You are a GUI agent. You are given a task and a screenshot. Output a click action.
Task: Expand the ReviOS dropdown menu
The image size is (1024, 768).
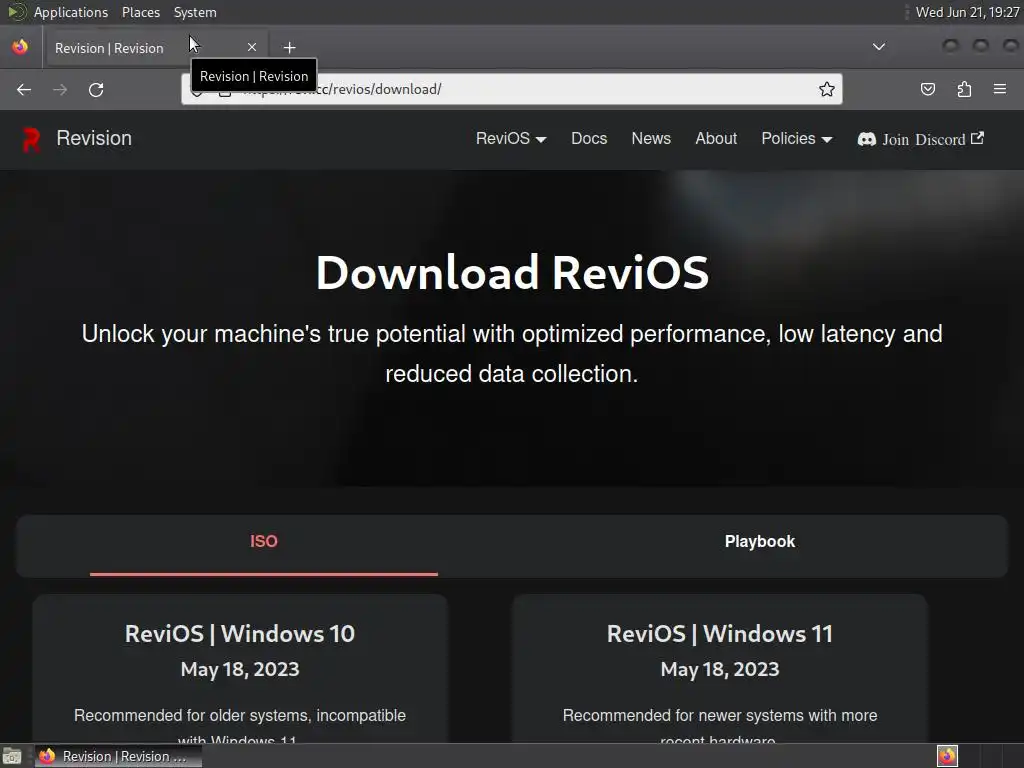511,138
